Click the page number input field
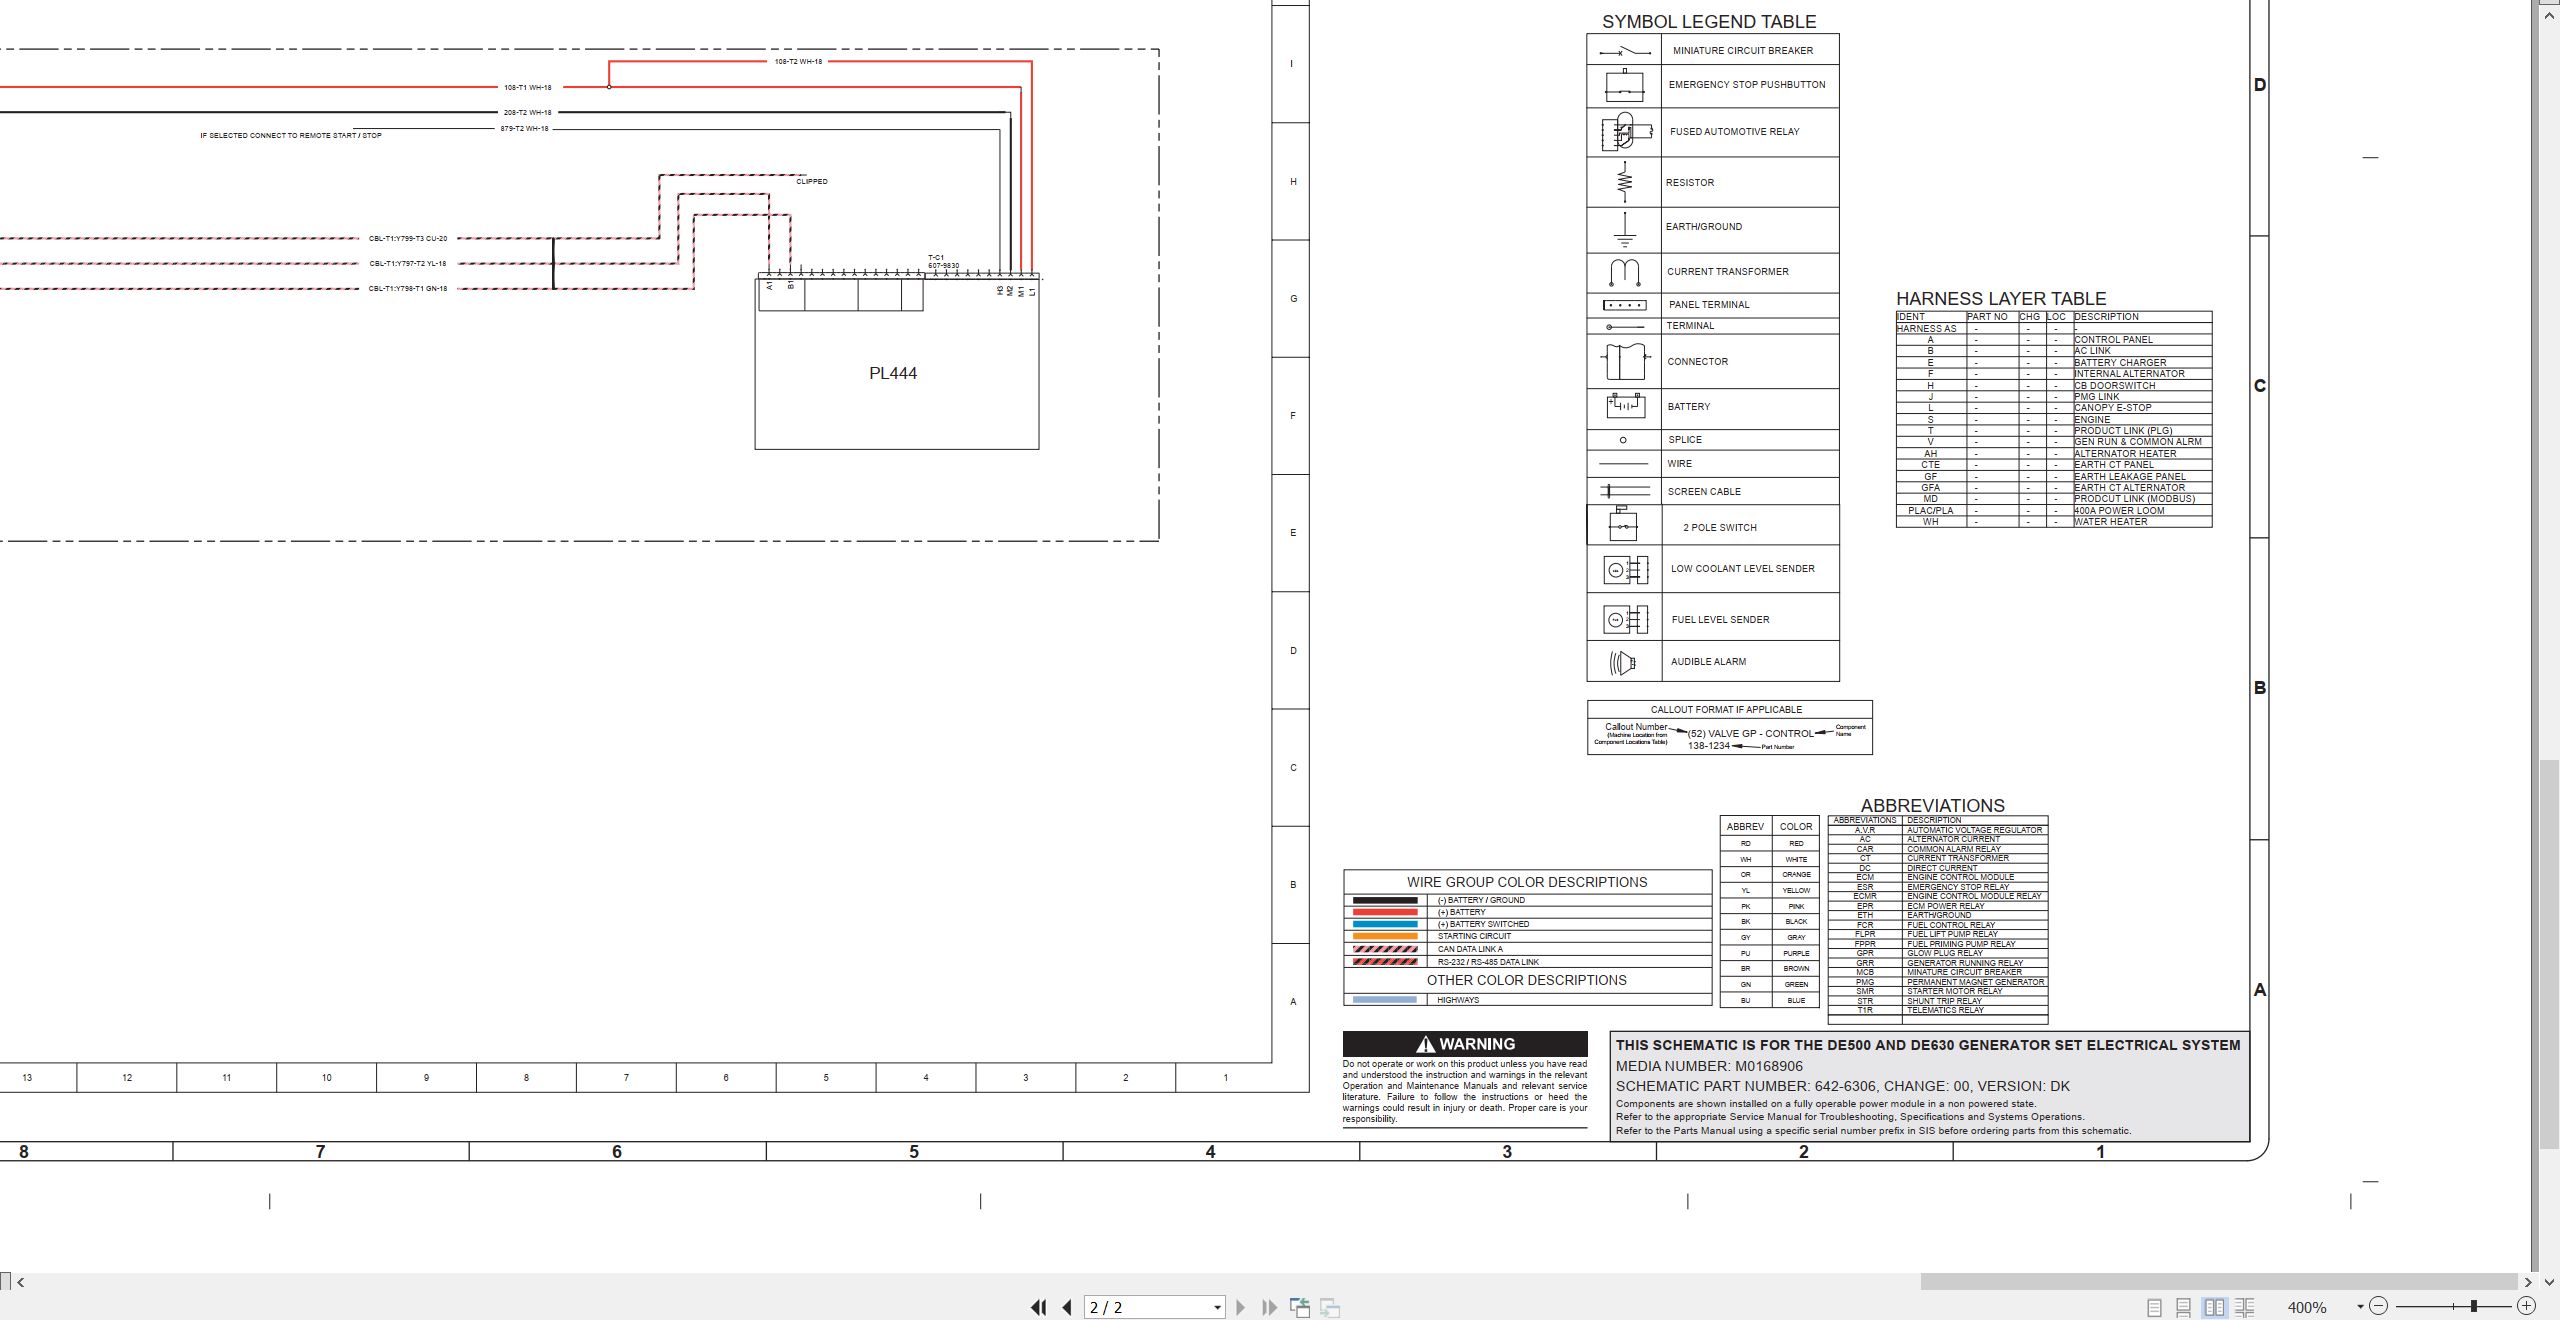Screen dimensions: 2560x1320 coord(1147,1307)
